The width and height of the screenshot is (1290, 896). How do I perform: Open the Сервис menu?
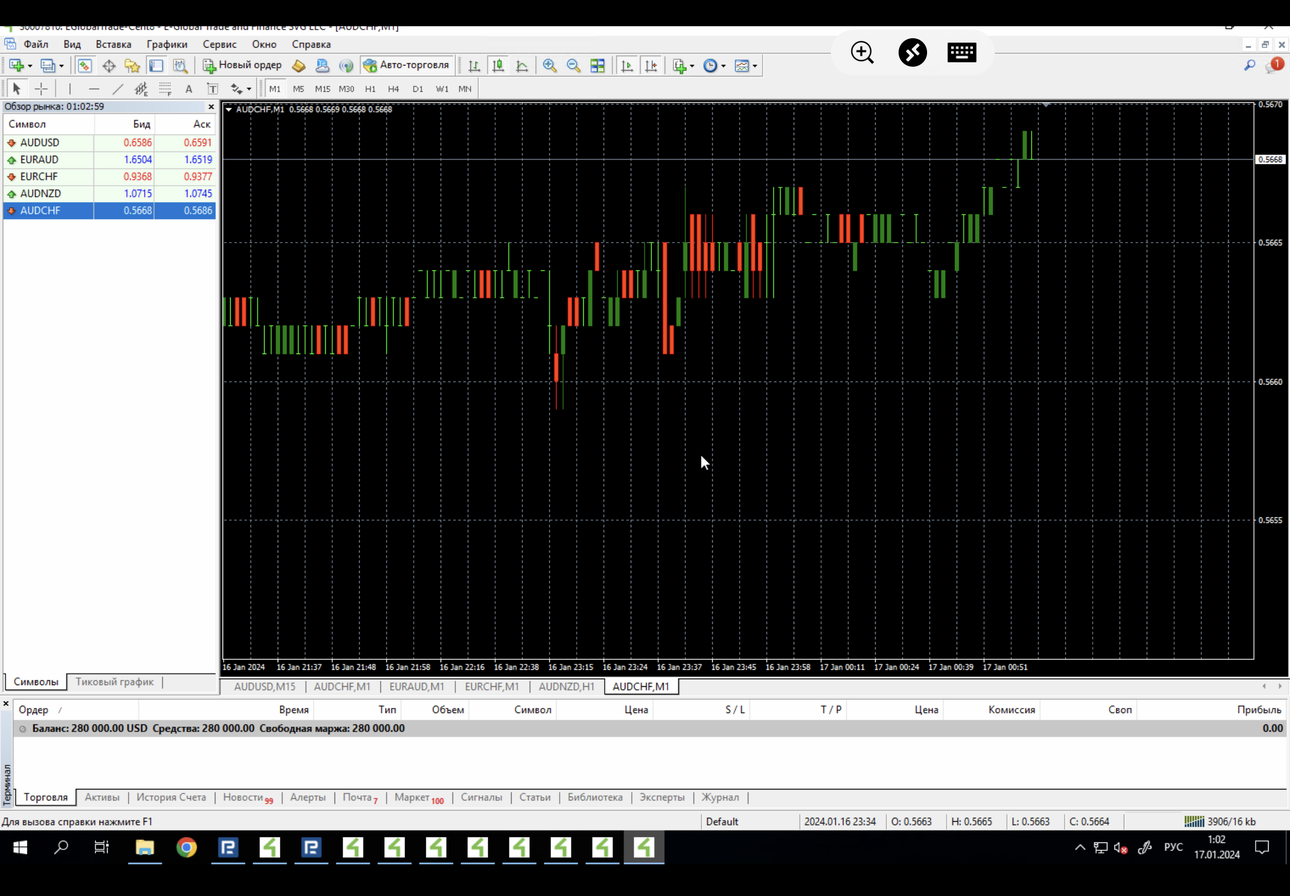(x=220, y=44)
